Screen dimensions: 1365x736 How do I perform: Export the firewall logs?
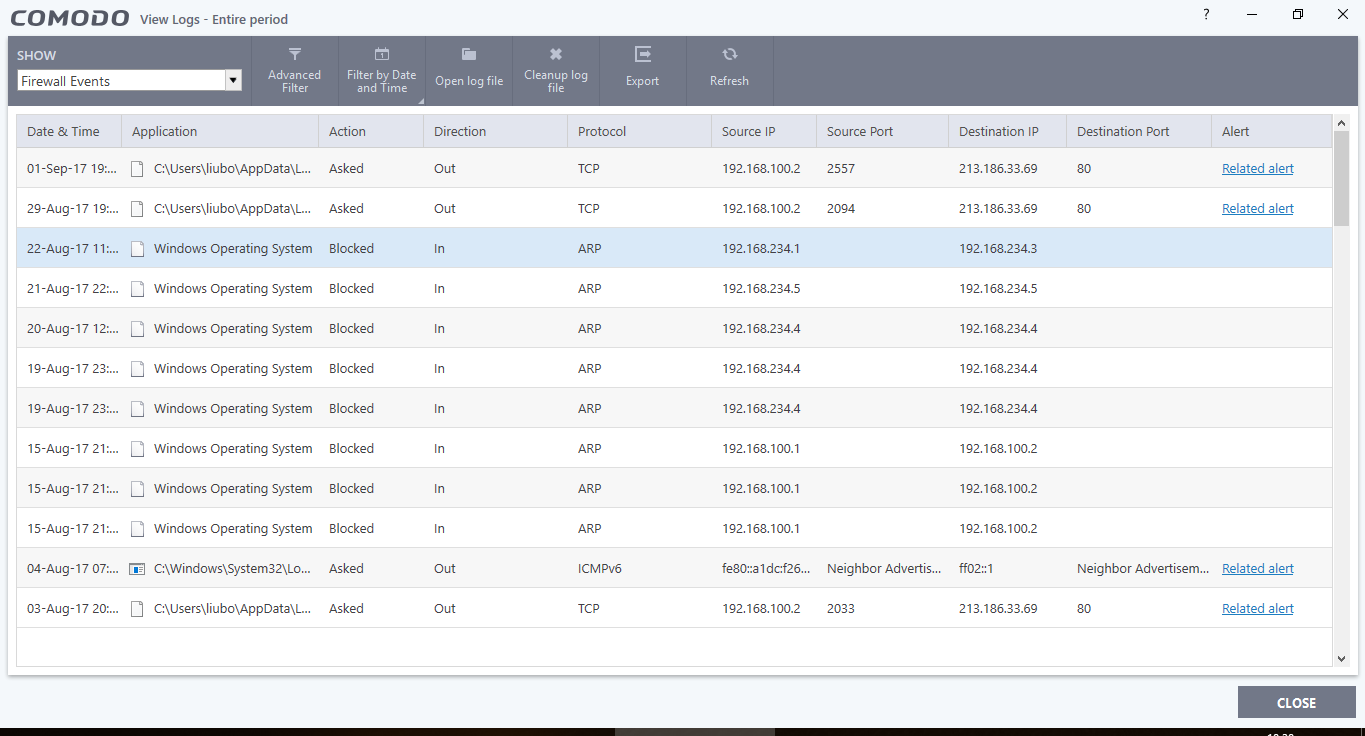[x=643, y=71]
